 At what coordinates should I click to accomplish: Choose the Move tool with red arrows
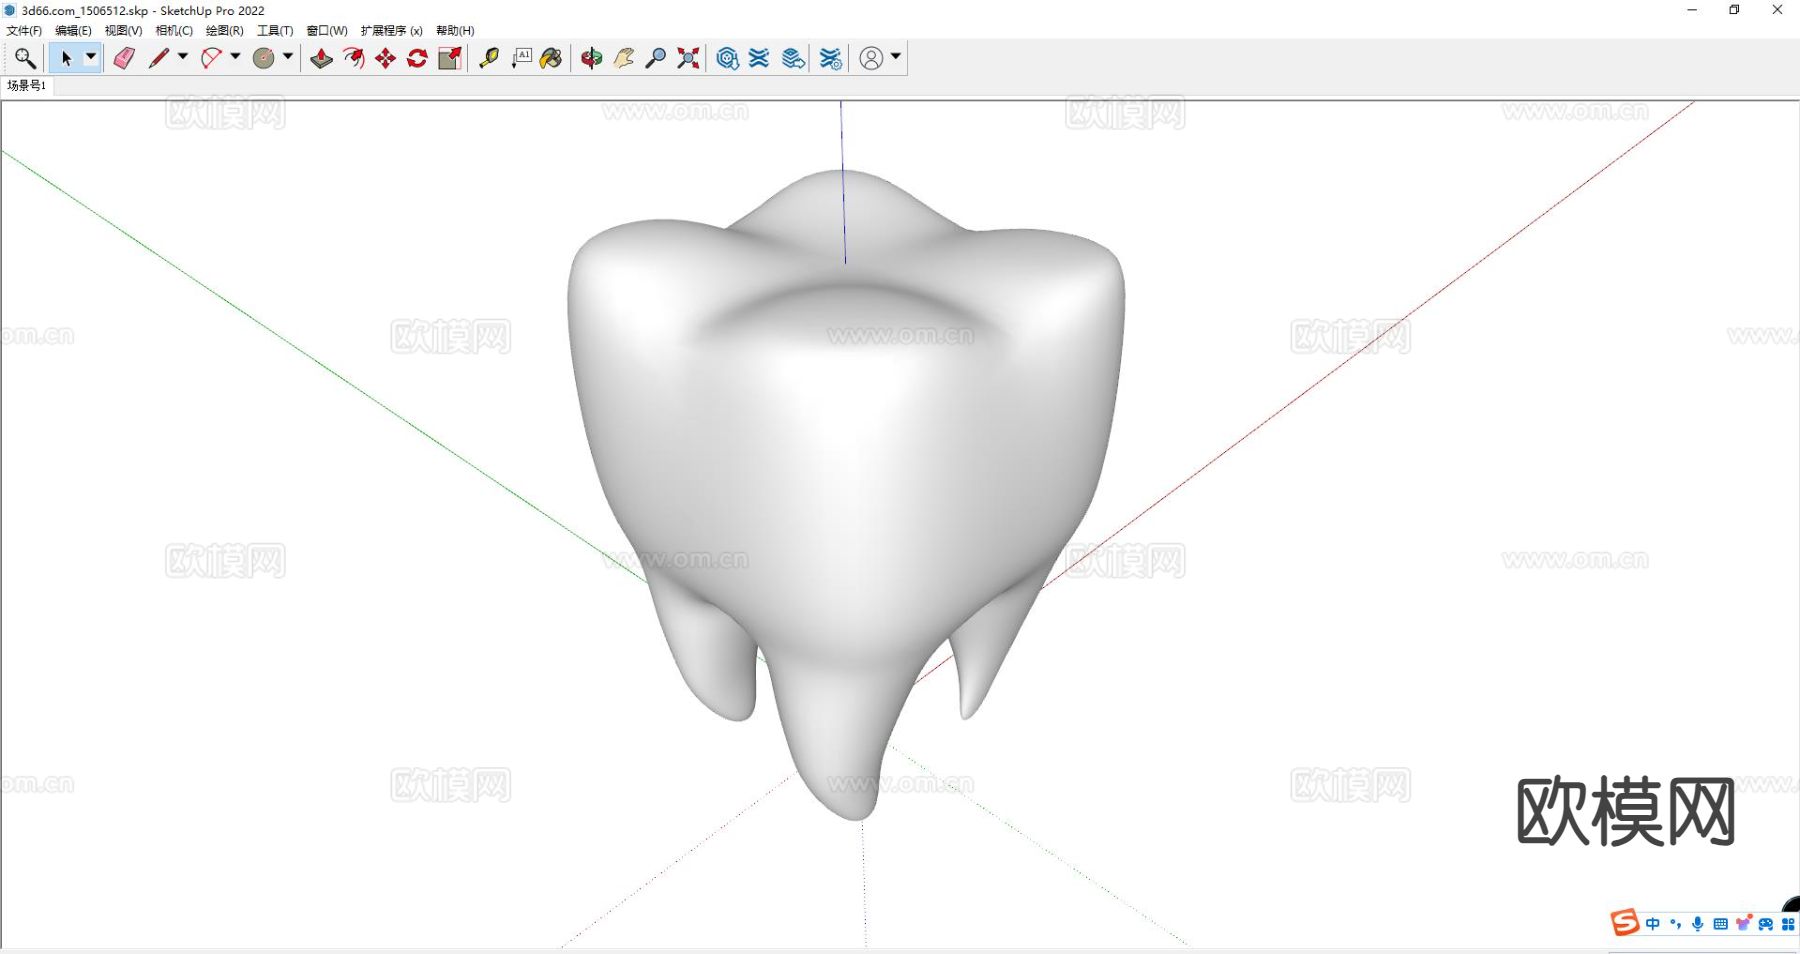click(x=385, y=58)
